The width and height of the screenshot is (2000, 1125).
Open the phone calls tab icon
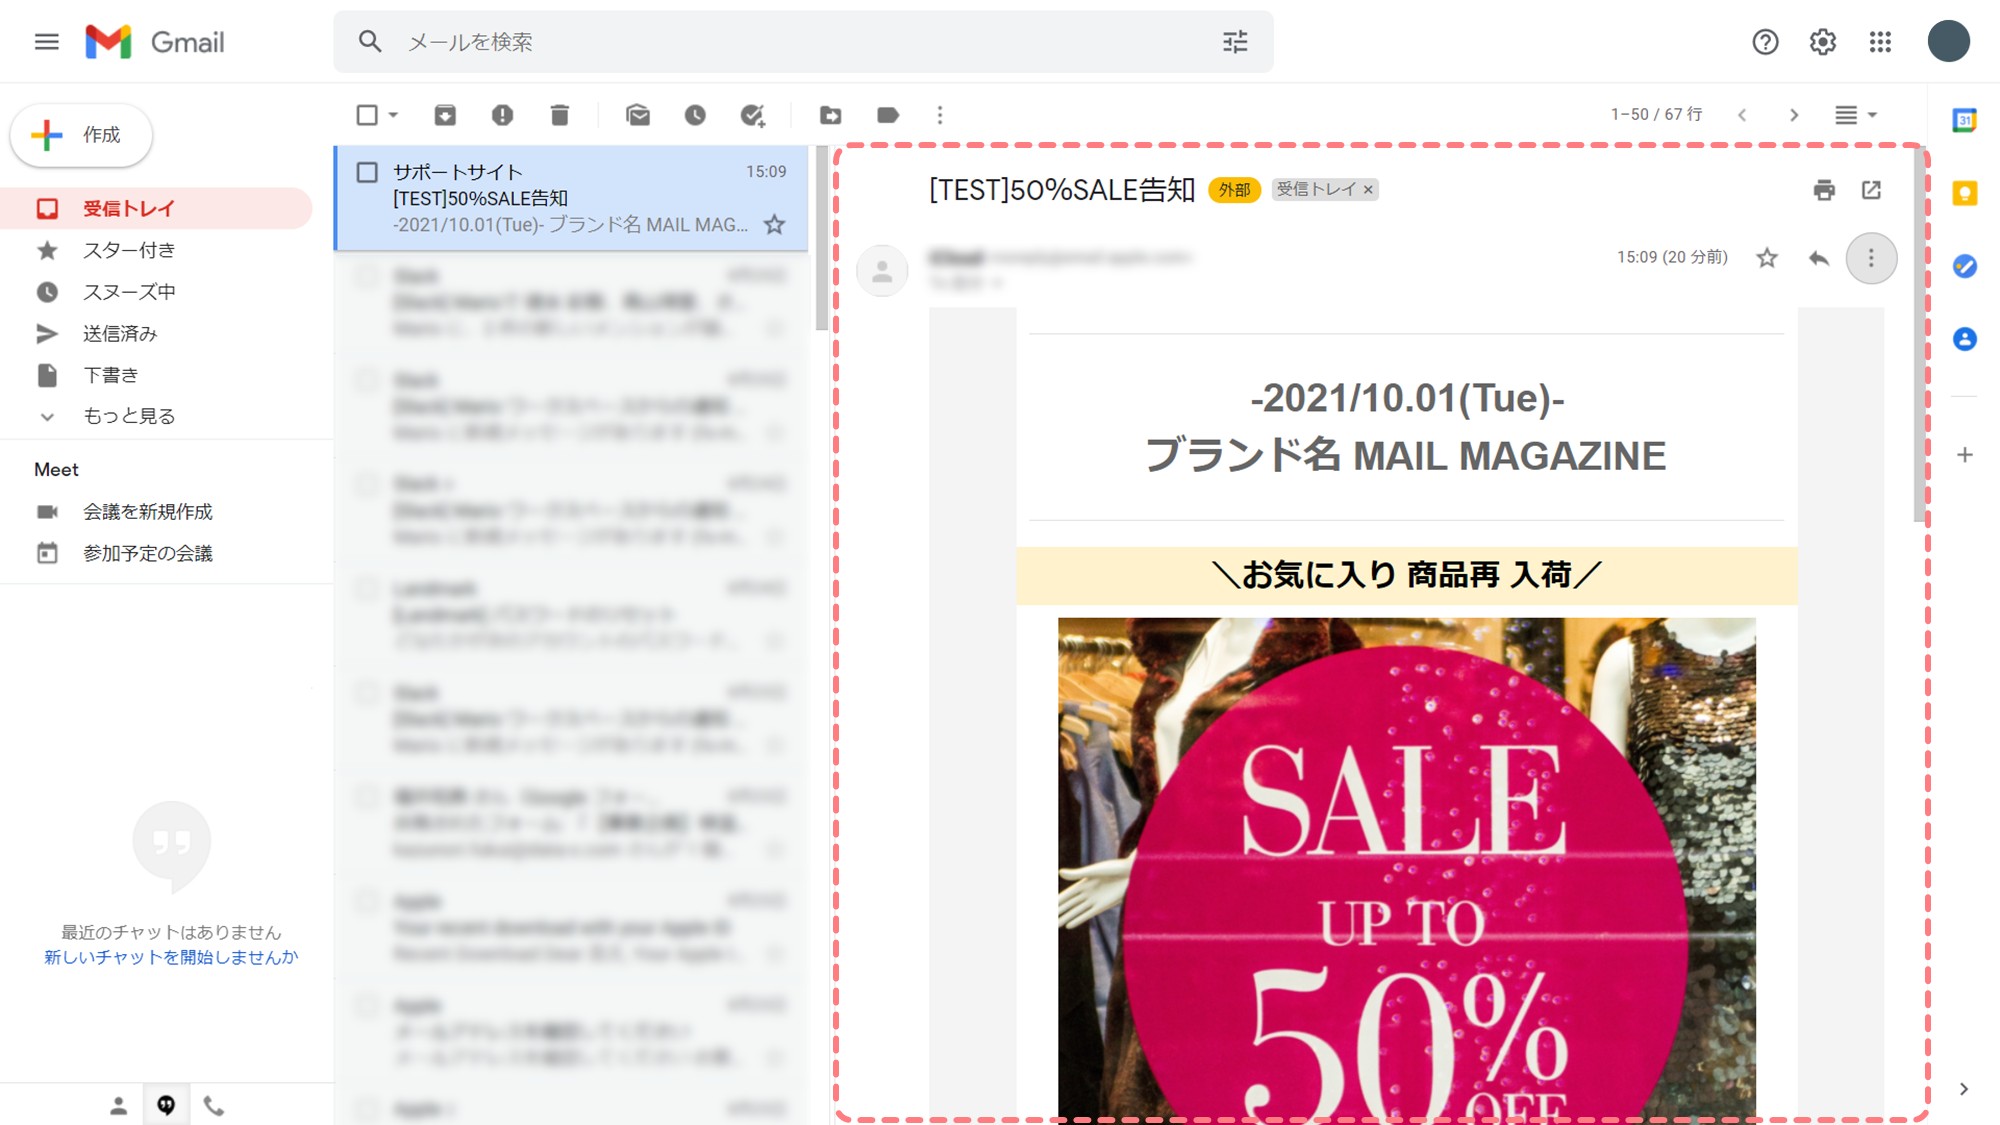(214, 1105)
